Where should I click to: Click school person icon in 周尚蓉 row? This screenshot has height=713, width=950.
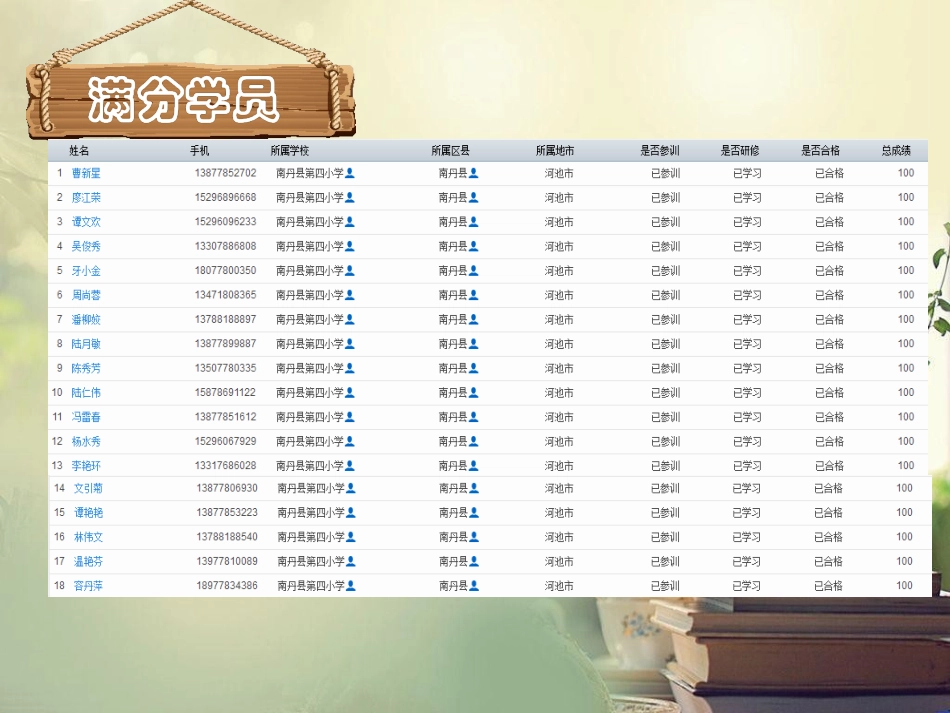[x=350, y=295]
